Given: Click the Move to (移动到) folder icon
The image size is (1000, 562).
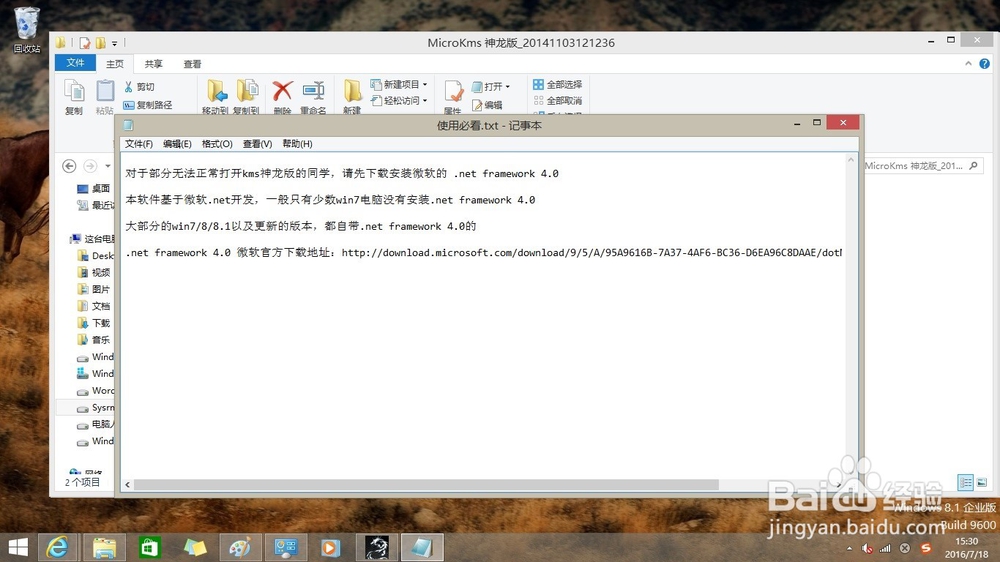Looking at the screenshot, I should pos(216,91).
